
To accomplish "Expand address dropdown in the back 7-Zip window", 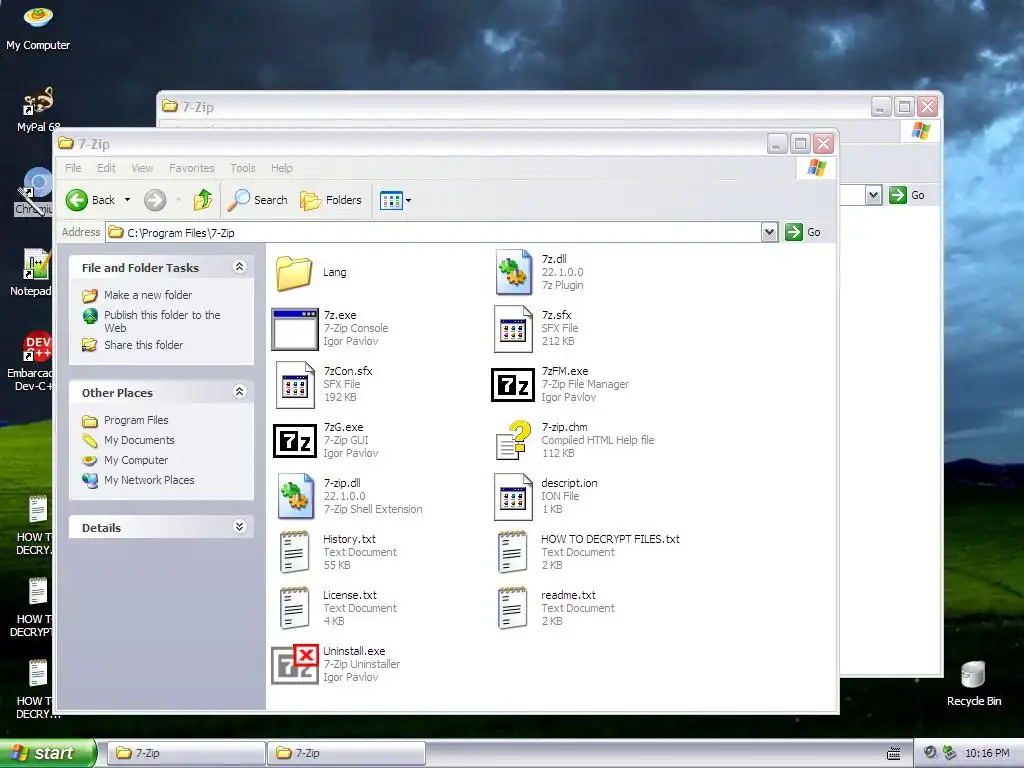I will coord(874,195).
